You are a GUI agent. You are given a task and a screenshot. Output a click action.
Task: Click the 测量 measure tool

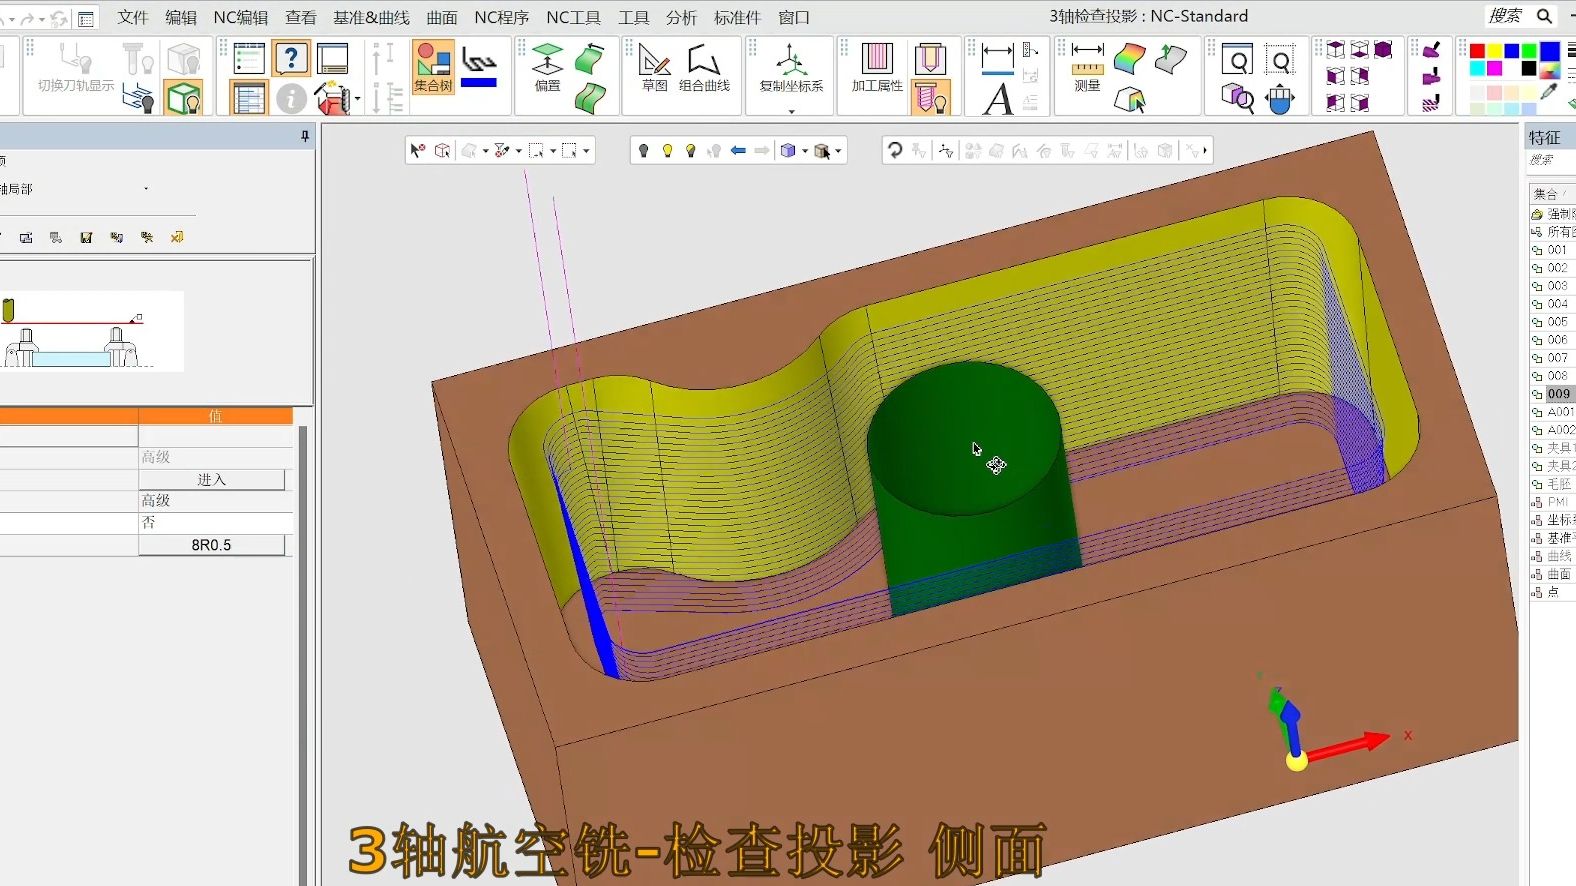[x=1087, y=67]
